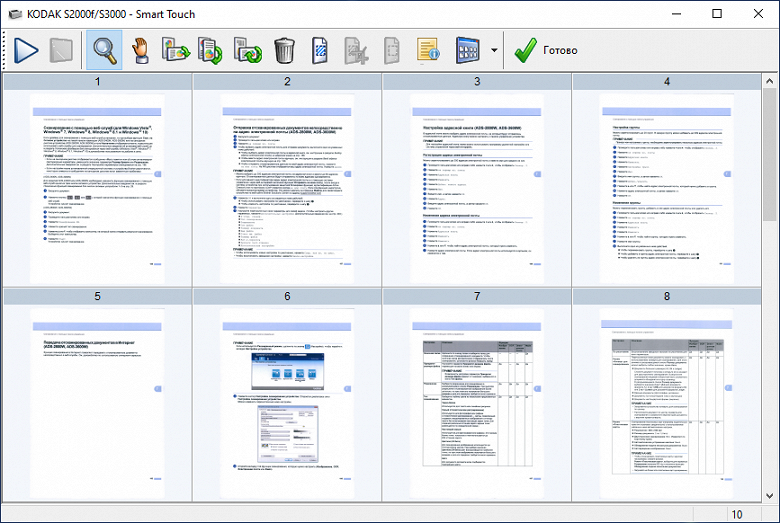Open image information note icon
Image resolution: width=780 pixels, height=523 pixels.
click(428, 50)
